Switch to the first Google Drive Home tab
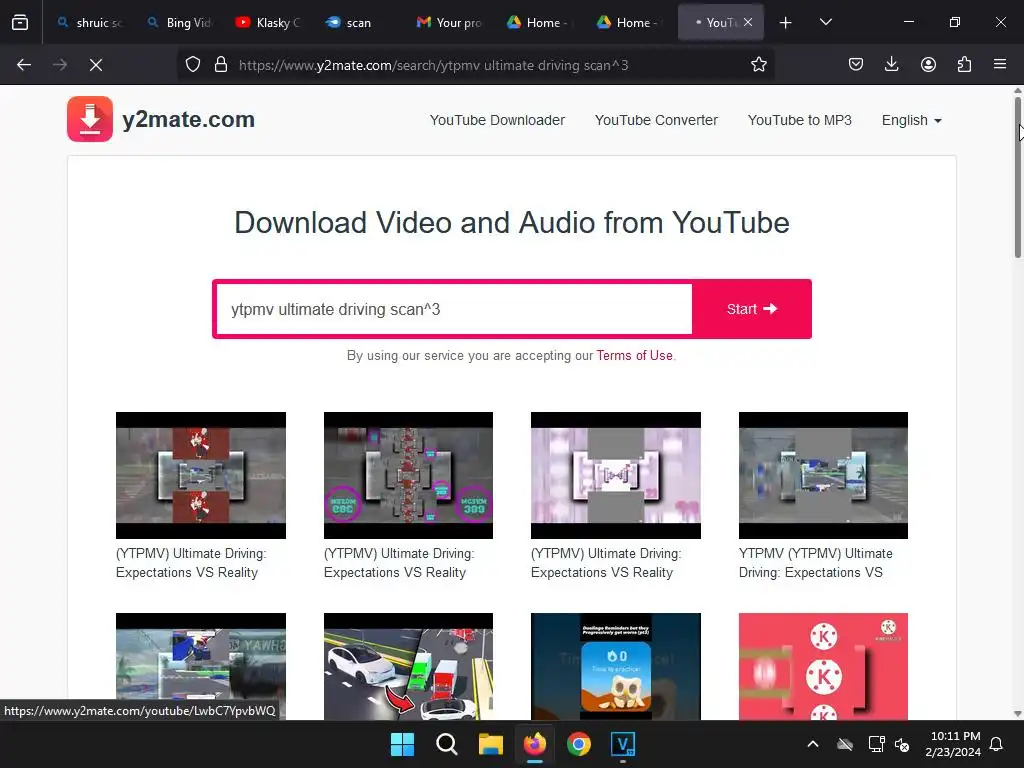Viewport: 1024px width, 768px height. pyautogui.click(x=540, y=22)
